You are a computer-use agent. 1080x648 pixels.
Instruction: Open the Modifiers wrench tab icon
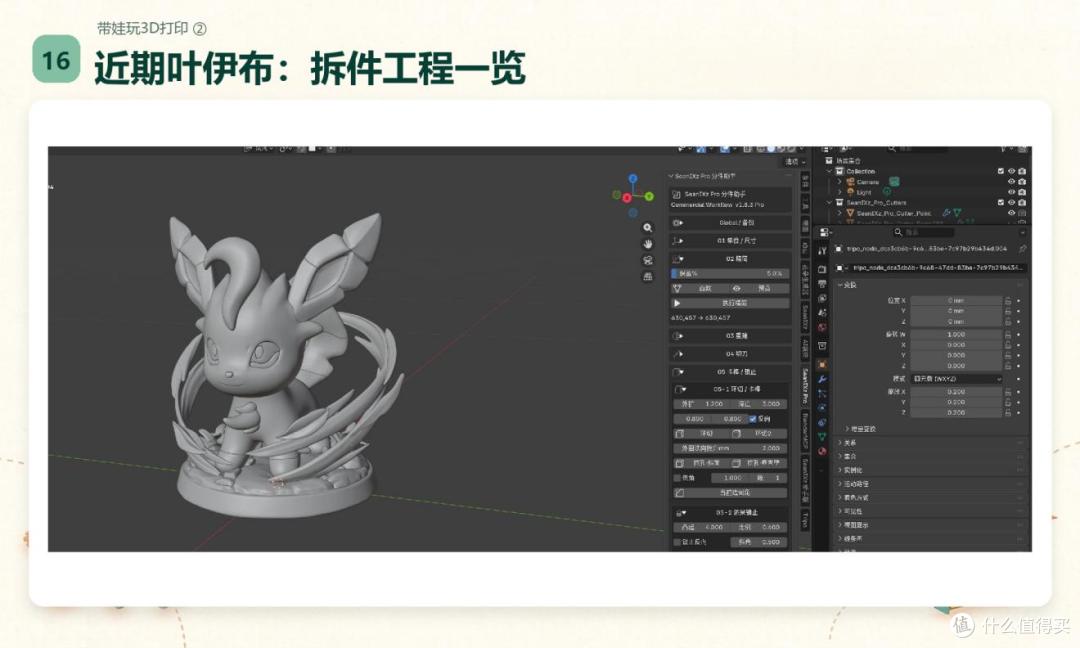coord(822,379)
